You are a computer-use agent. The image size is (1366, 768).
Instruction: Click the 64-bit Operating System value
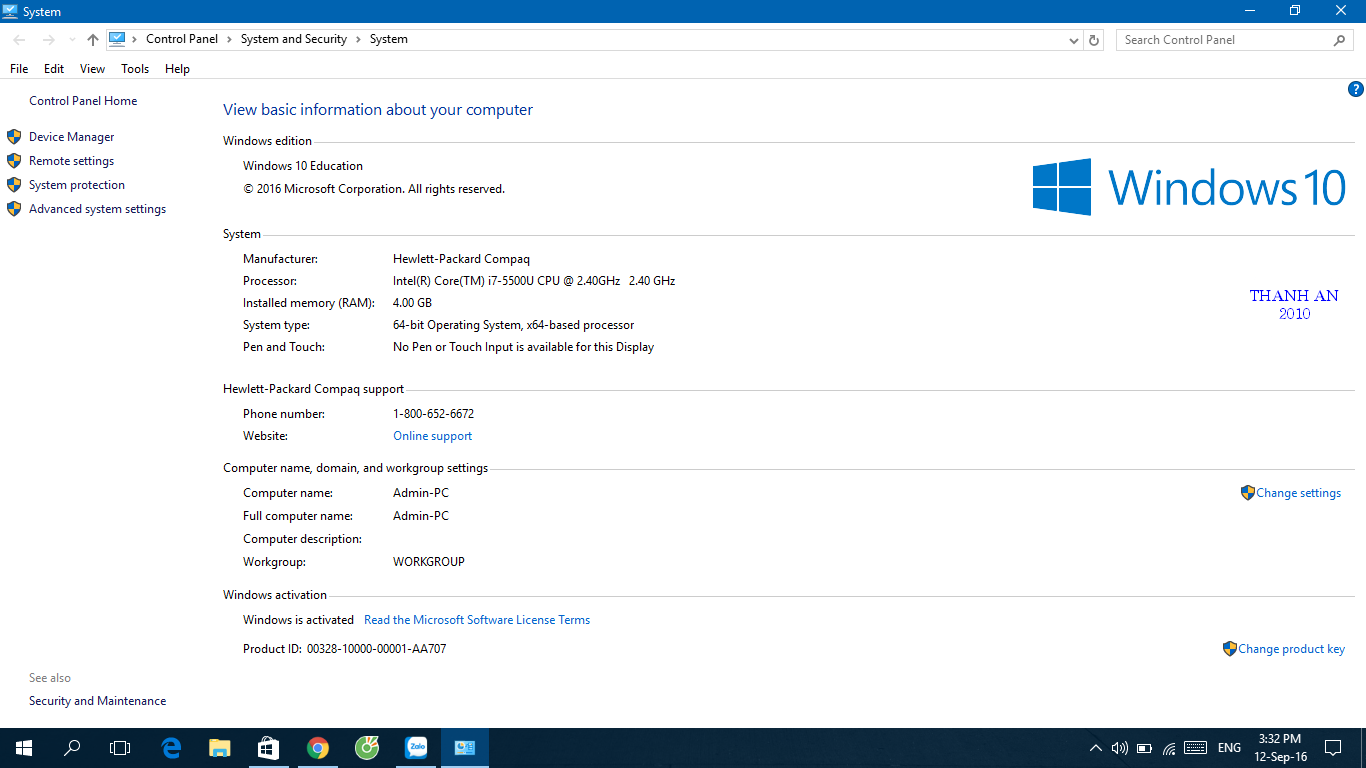tap(514, 325)
